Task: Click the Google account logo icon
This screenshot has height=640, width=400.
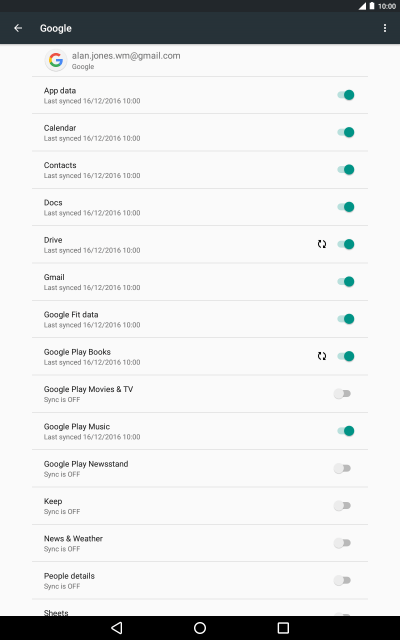Action: click(x=56, y=60)
